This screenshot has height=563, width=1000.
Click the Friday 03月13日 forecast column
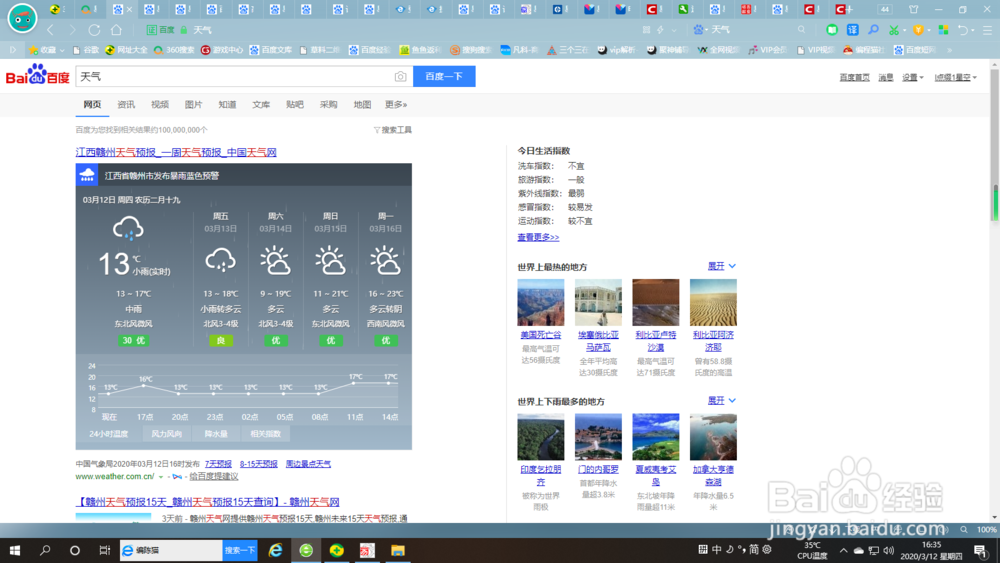[x=221, y=279]
